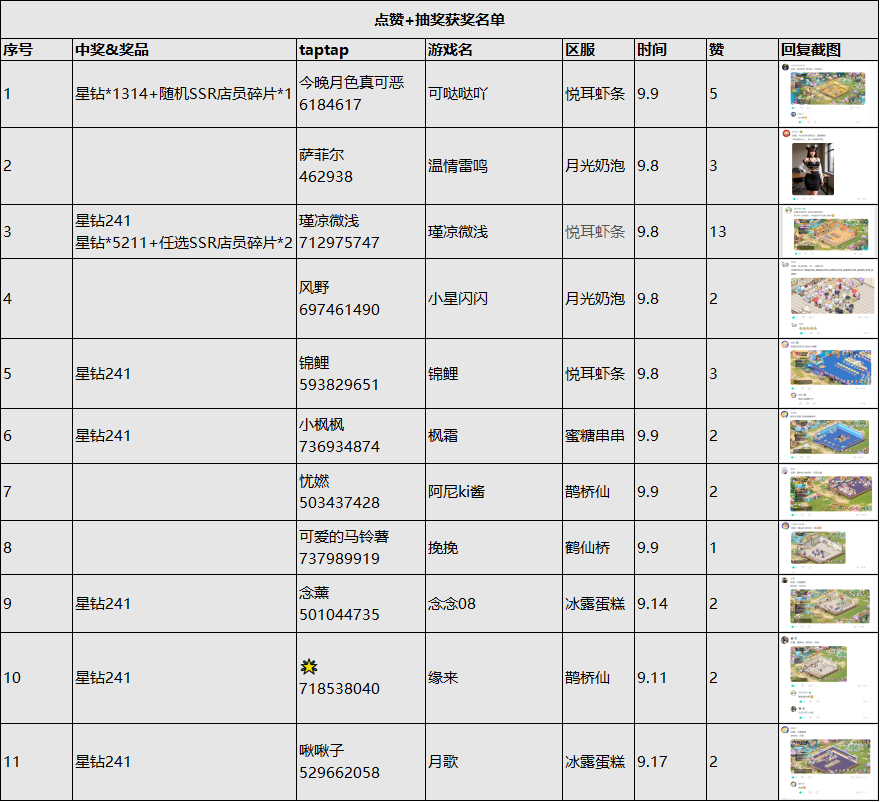Click the 冰露蛋糕 cell in row 9

(598, 604)
